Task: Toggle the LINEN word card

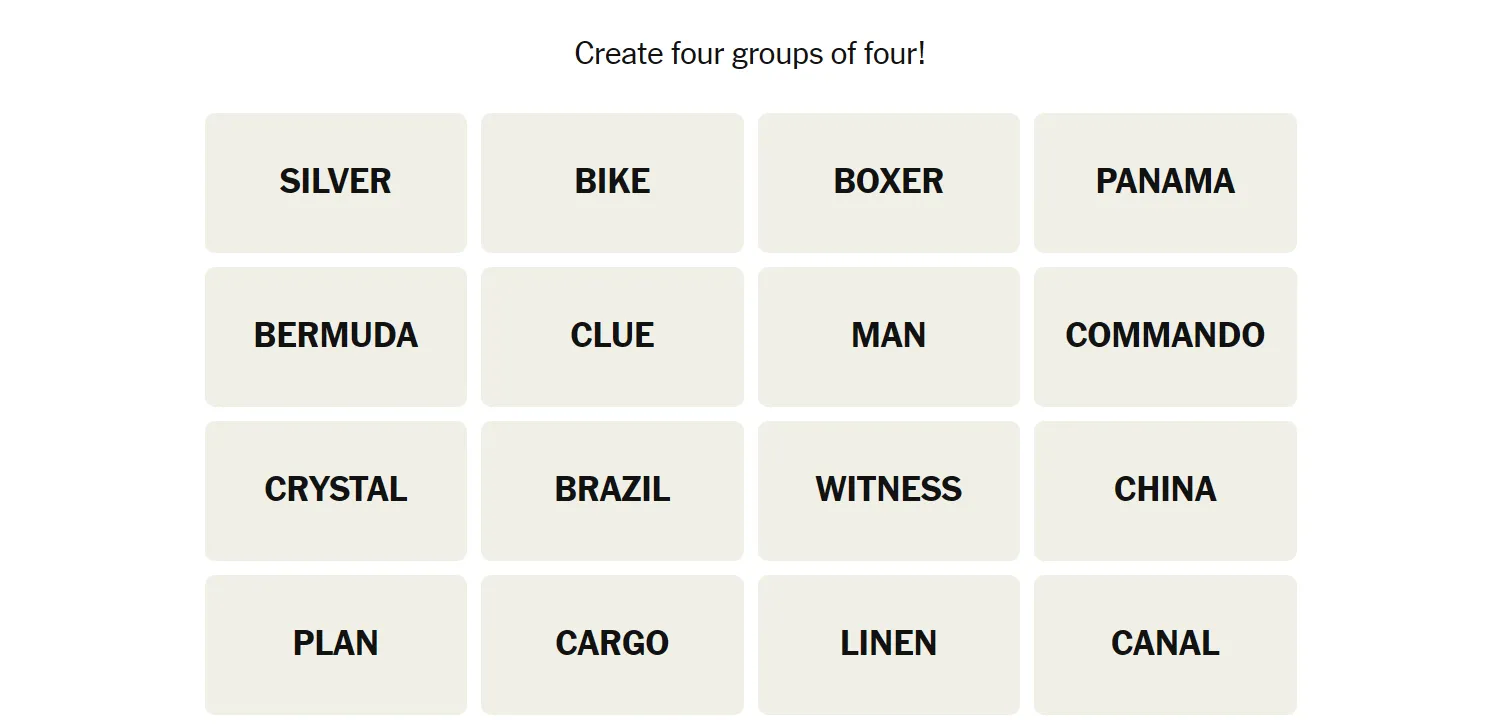Action: [x=888, y=644]
